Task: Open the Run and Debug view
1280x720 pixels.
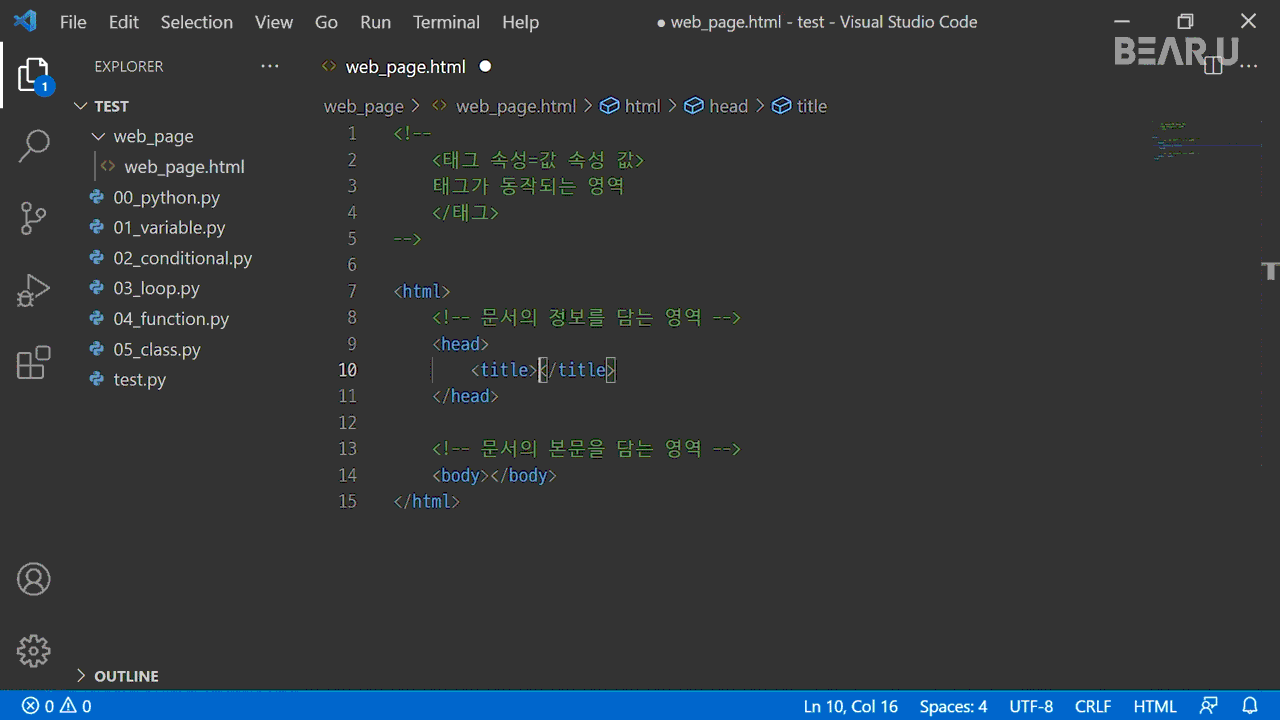Action: tap(33, 290)
